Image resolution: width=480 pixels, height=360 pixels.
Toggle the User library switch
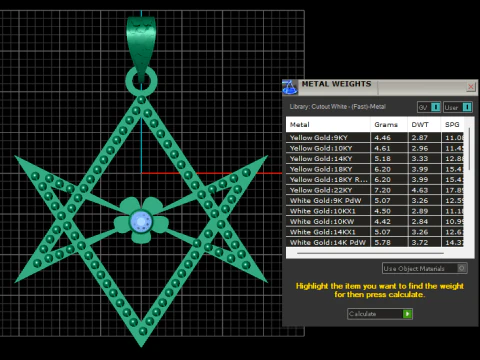[467, 107]
